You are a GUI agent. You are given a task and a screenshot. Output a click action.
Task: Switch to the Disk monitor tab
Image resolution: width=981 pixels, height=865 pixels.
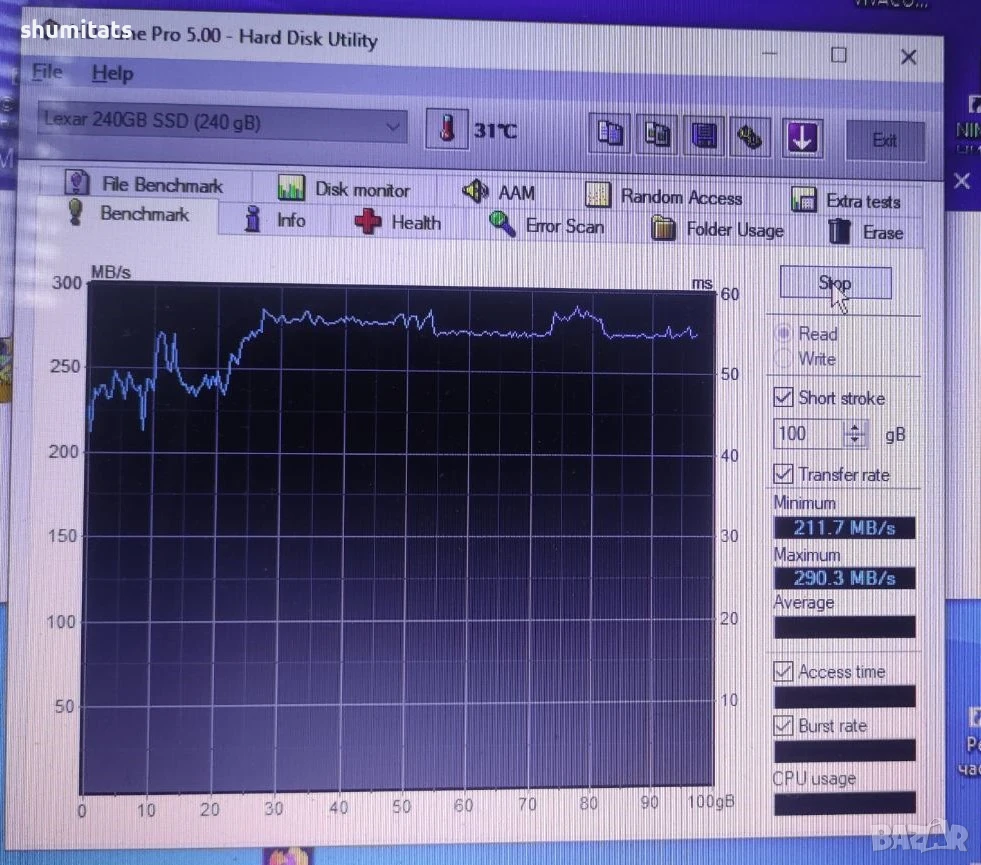pos(343,189)
